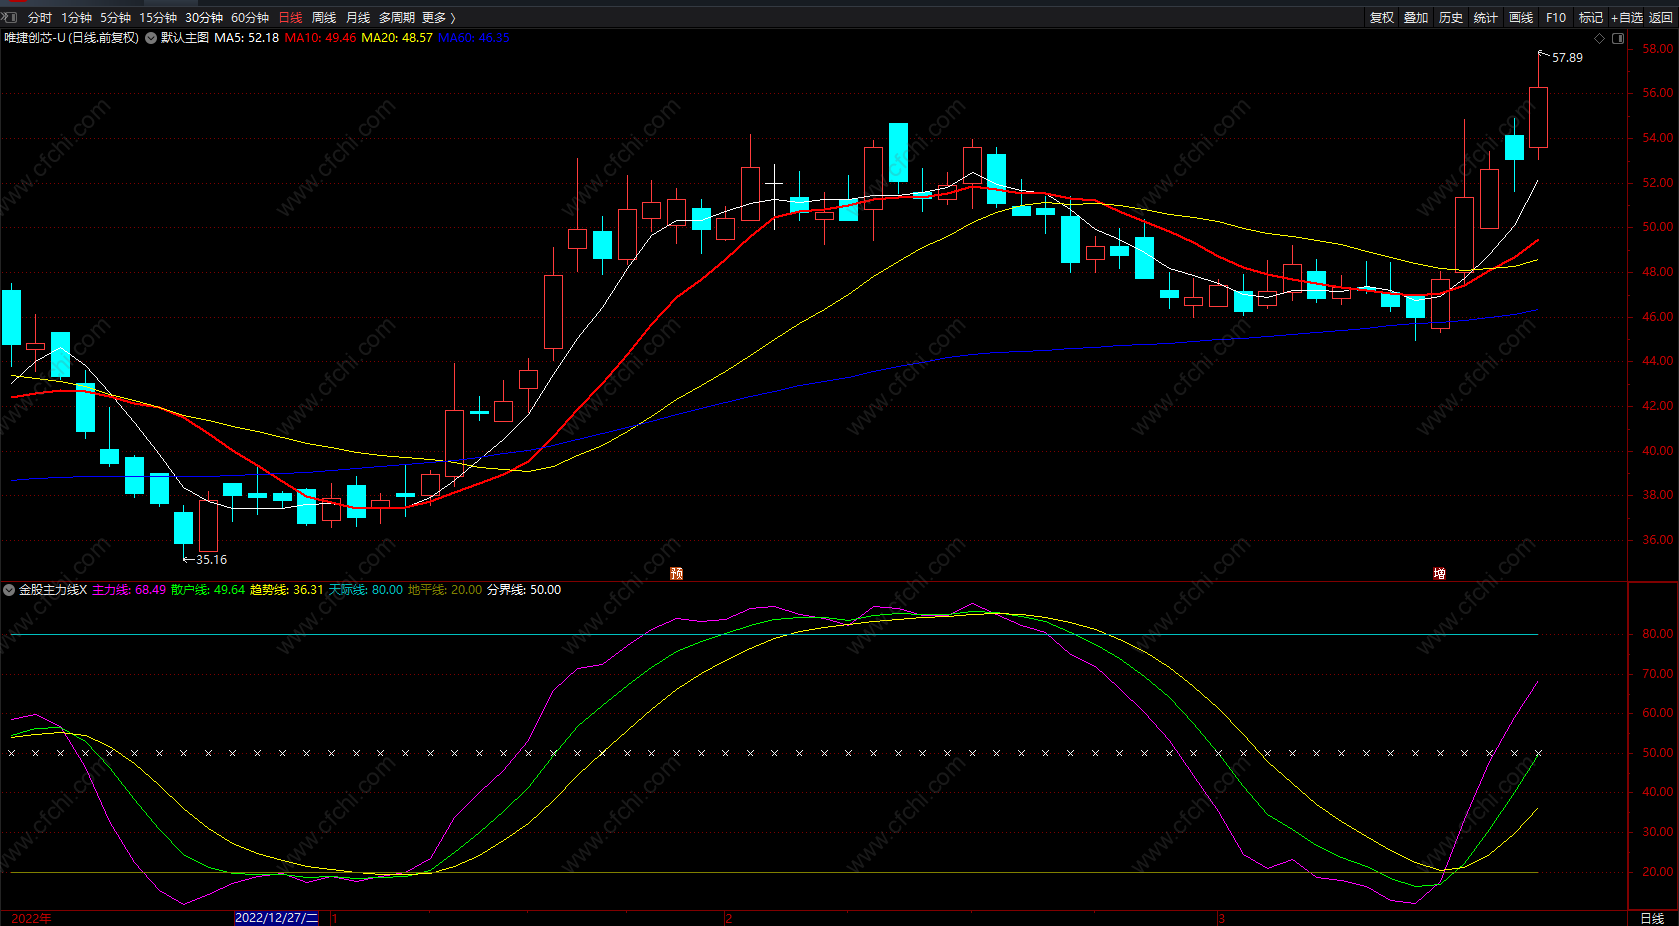Viewport: 1679px width, 926px height.
Task: Add stock via +自选 button
Action: coord(1627,17)
